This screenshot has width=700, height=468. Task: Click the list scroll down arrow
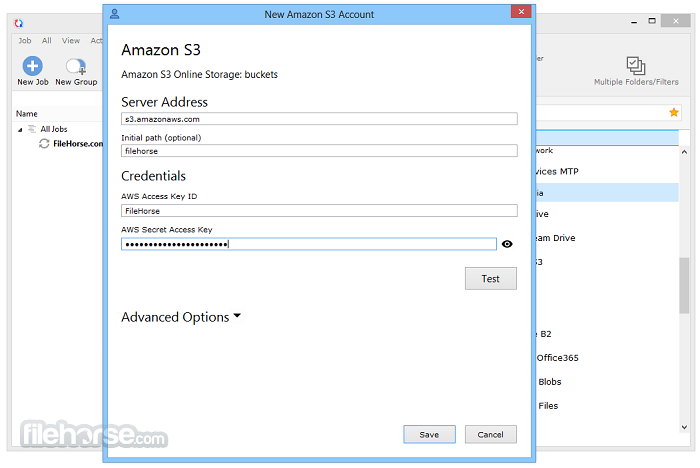(x=684, y=427)
